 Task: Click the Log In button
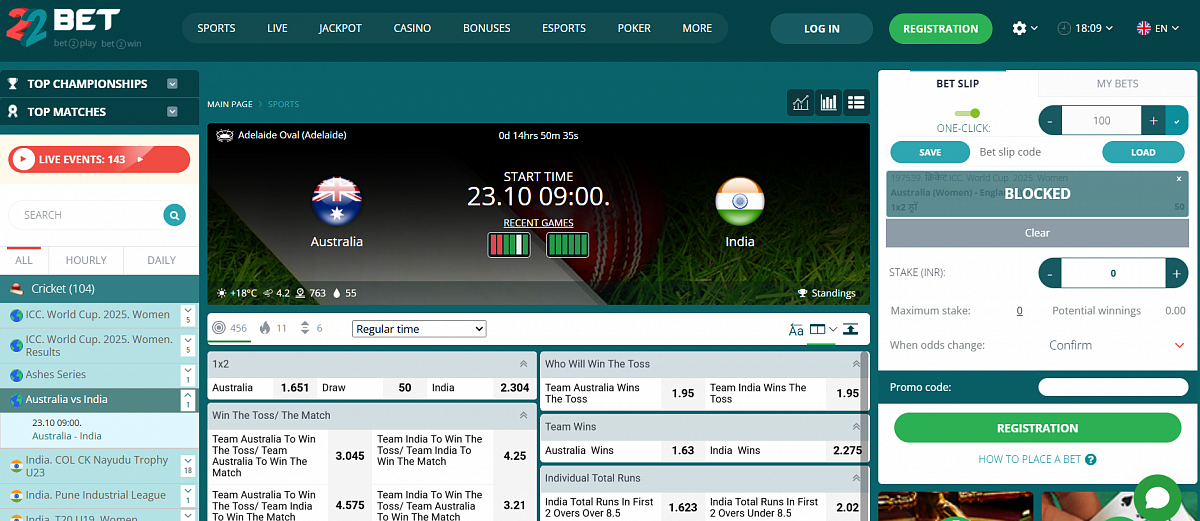coord(821,29)
